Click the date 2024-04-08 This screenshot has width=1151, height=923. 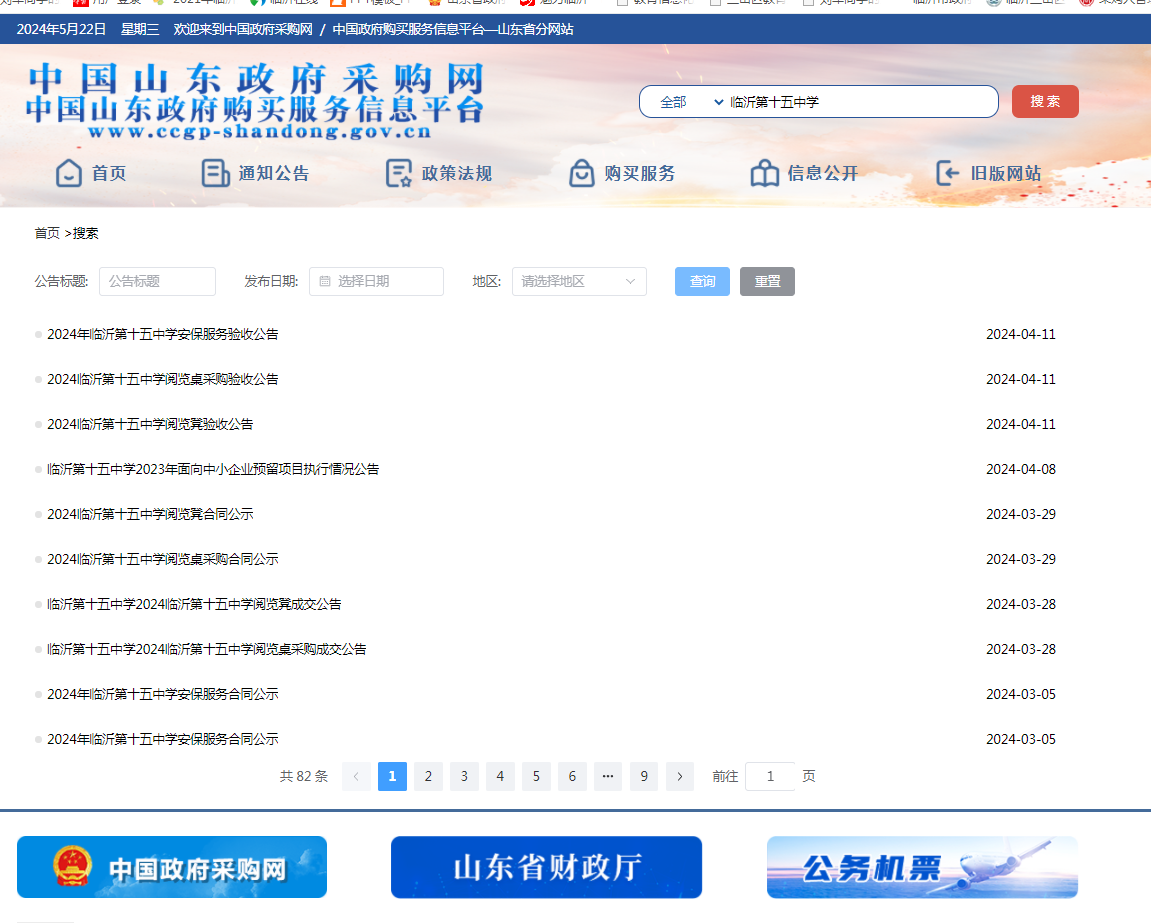1021,469
